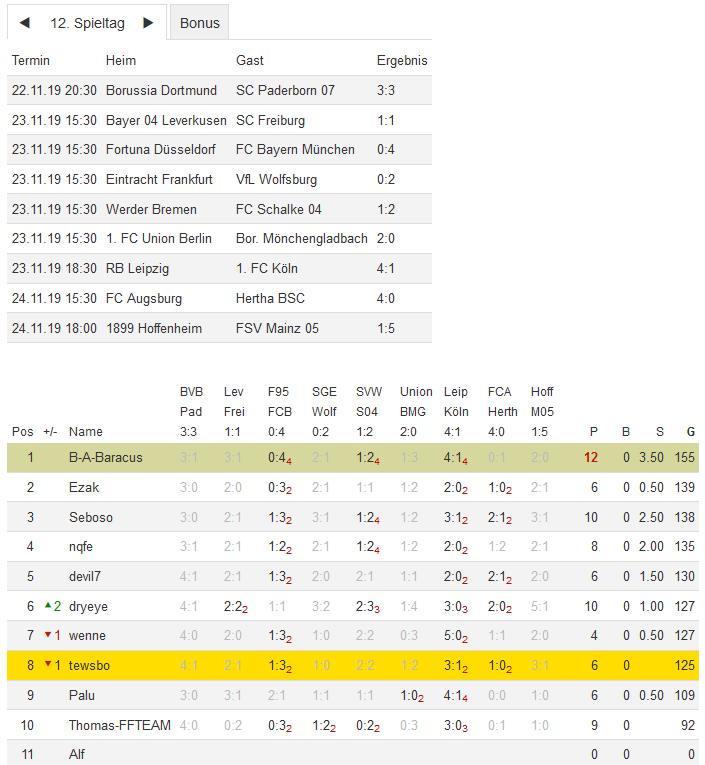
Task: Go to previous matchday with left arrow
Action: tap(25, 23)
